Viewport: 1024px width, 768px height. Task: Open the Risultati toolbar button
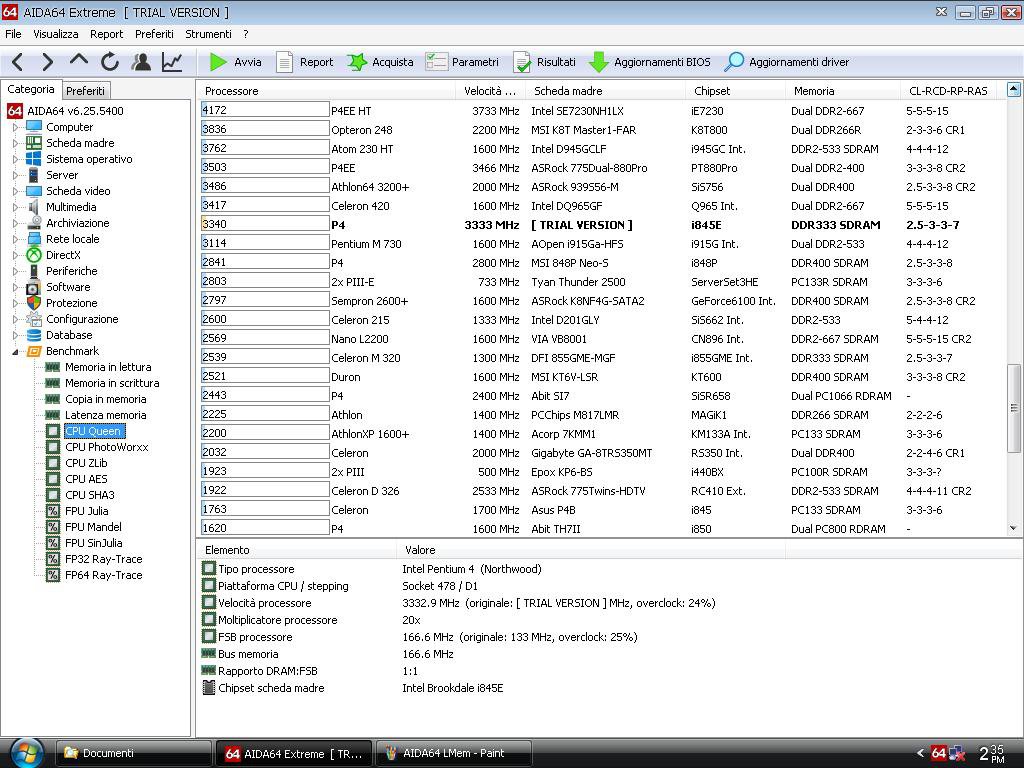(545, 62)
